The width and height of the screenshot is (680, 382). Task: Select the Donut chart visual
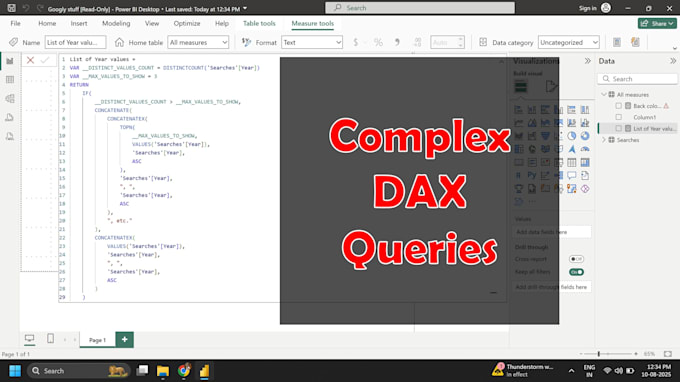(x=585, y=136)
